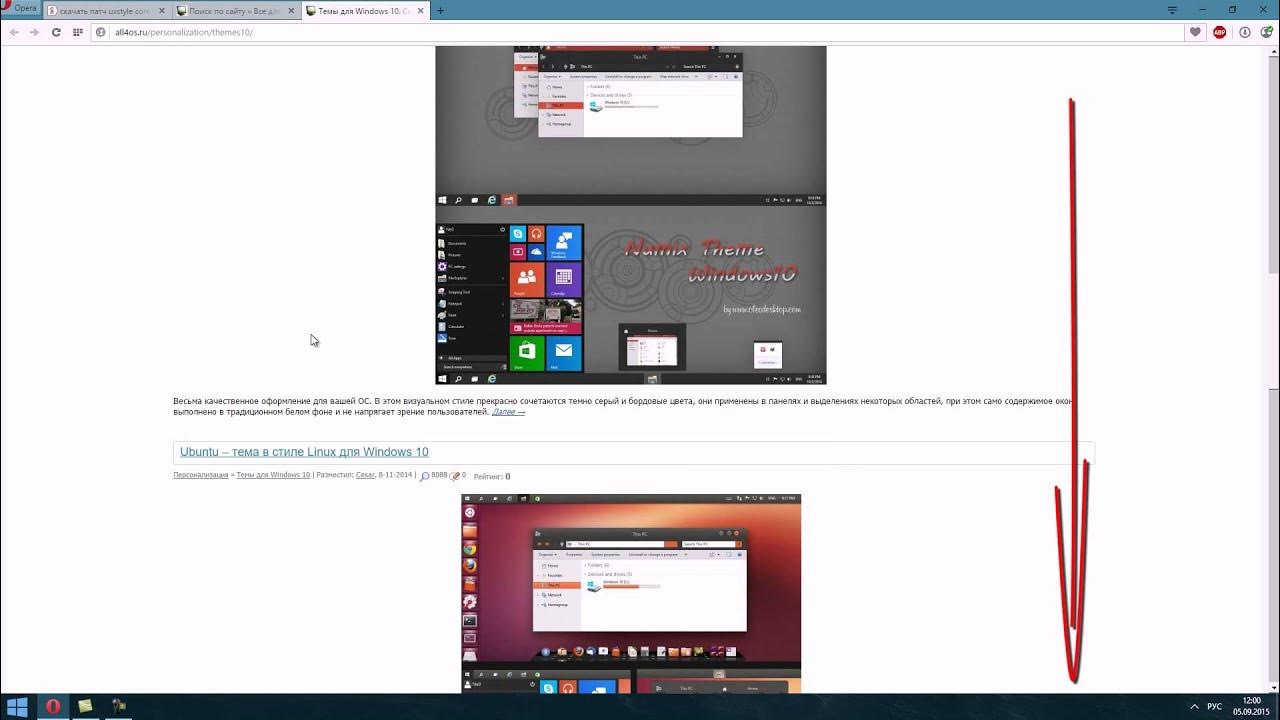The image size is (1280, 720).
Task: Click the site info globe icon
Action: 102,32
